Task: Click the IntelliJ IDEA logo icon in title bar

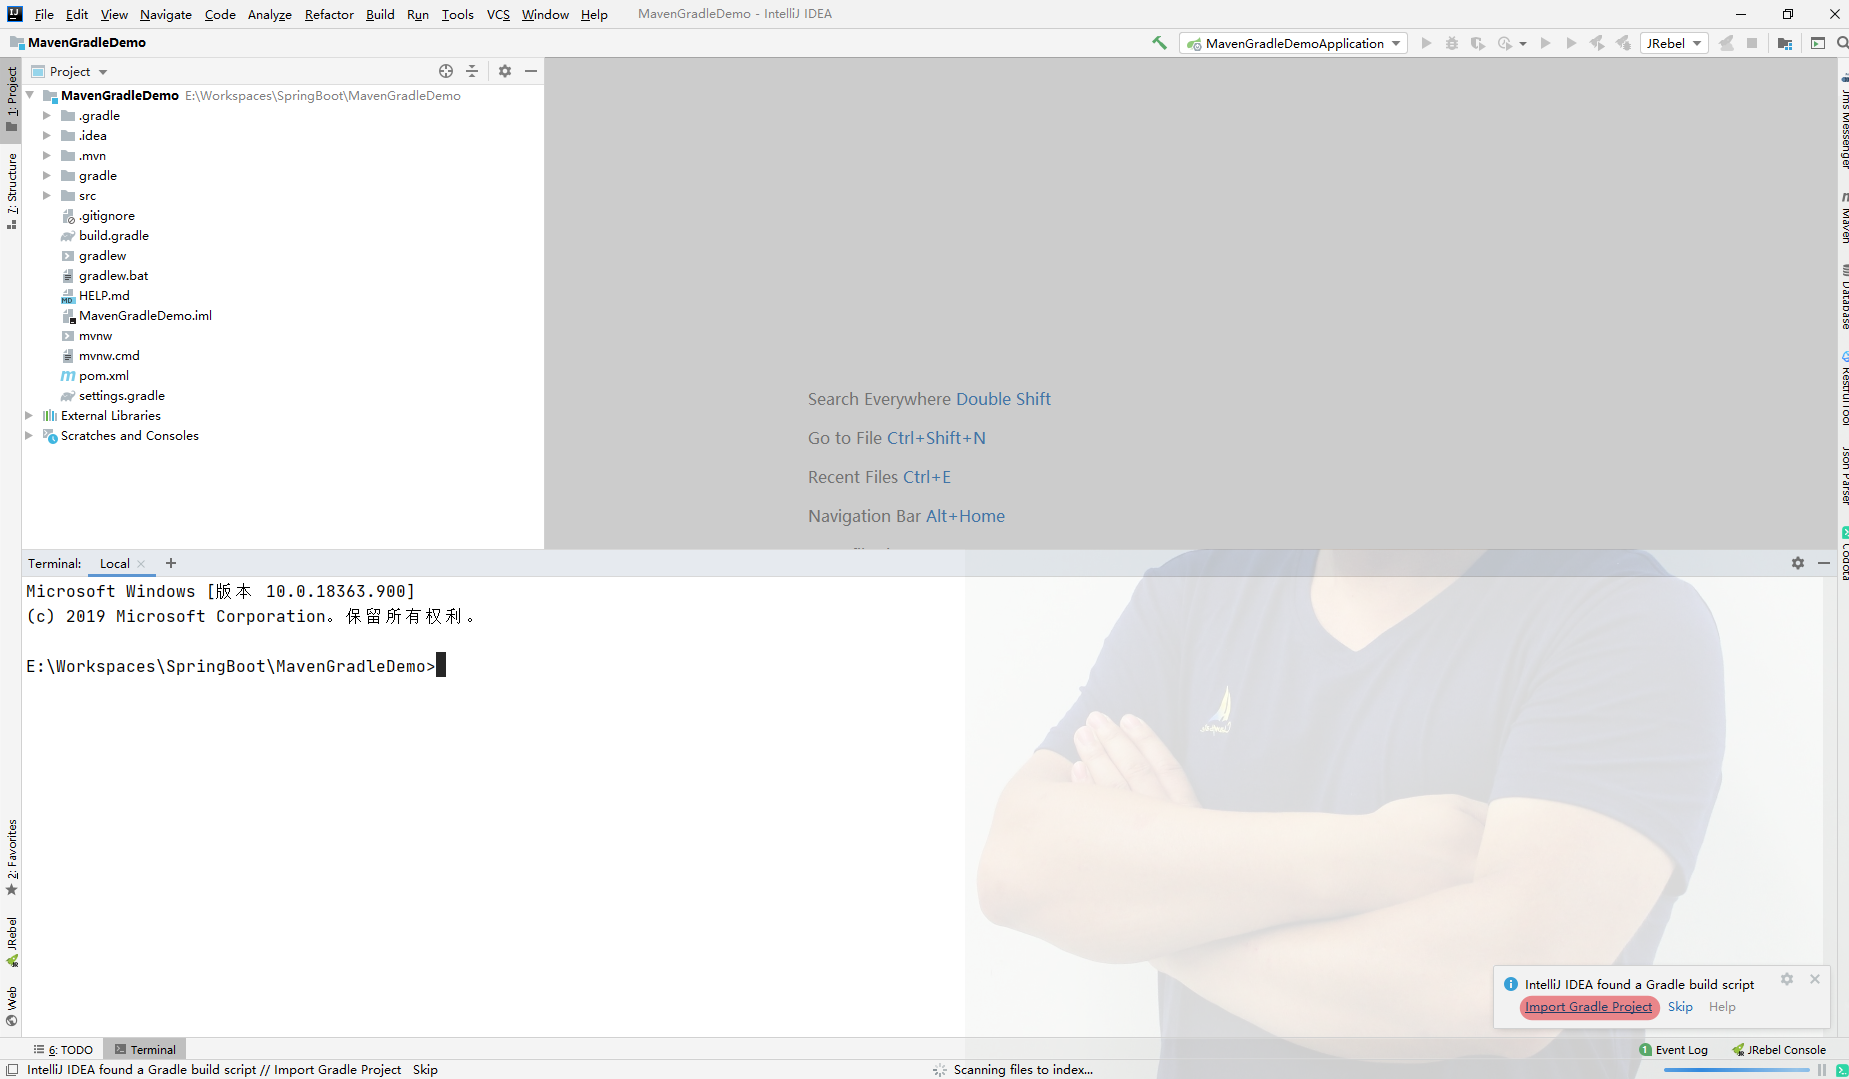Action: (x=14, y=14)
